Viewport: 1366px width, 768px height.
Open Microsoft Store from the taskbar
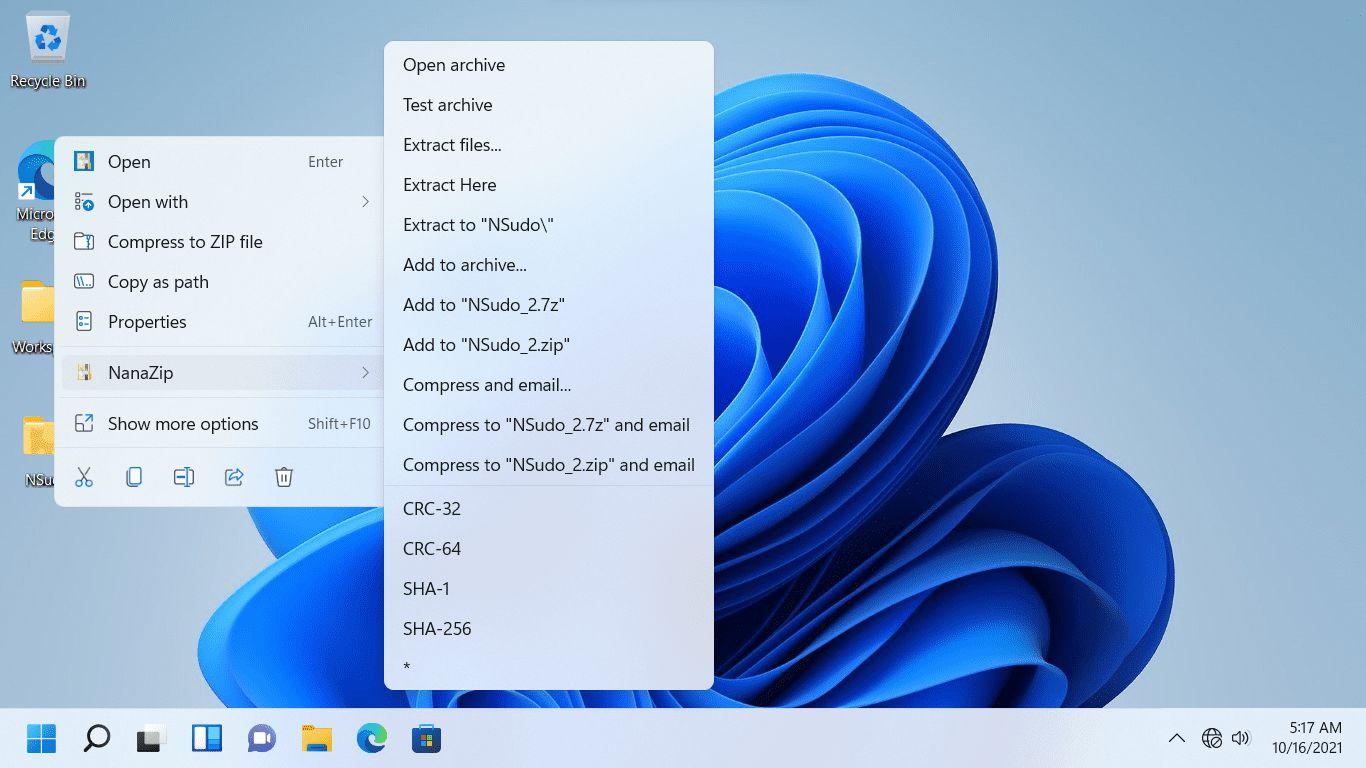tap(426, 738)
